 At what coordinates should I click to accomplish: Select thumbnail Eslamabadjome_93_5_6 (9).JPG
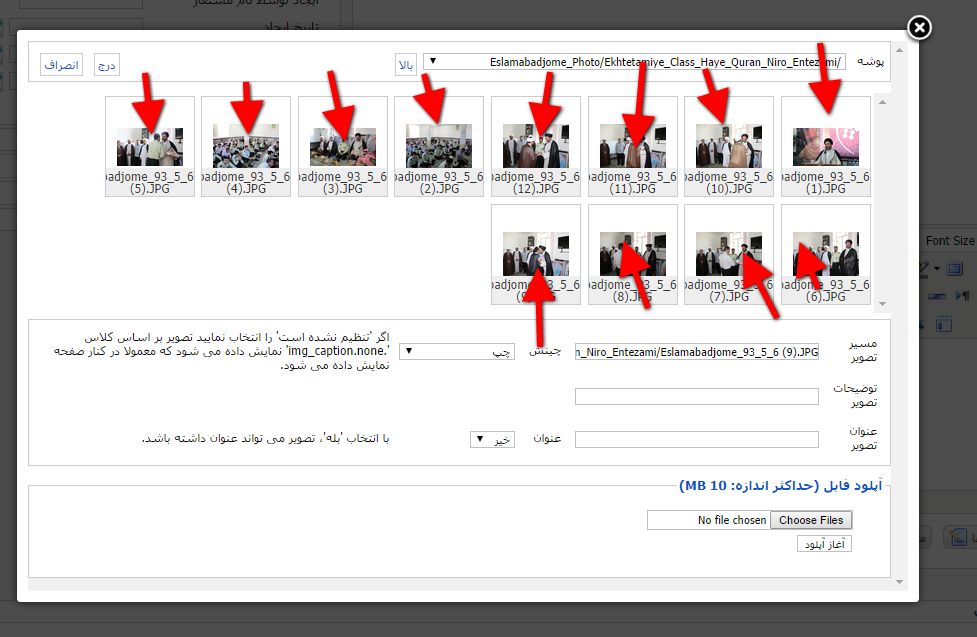536,254
